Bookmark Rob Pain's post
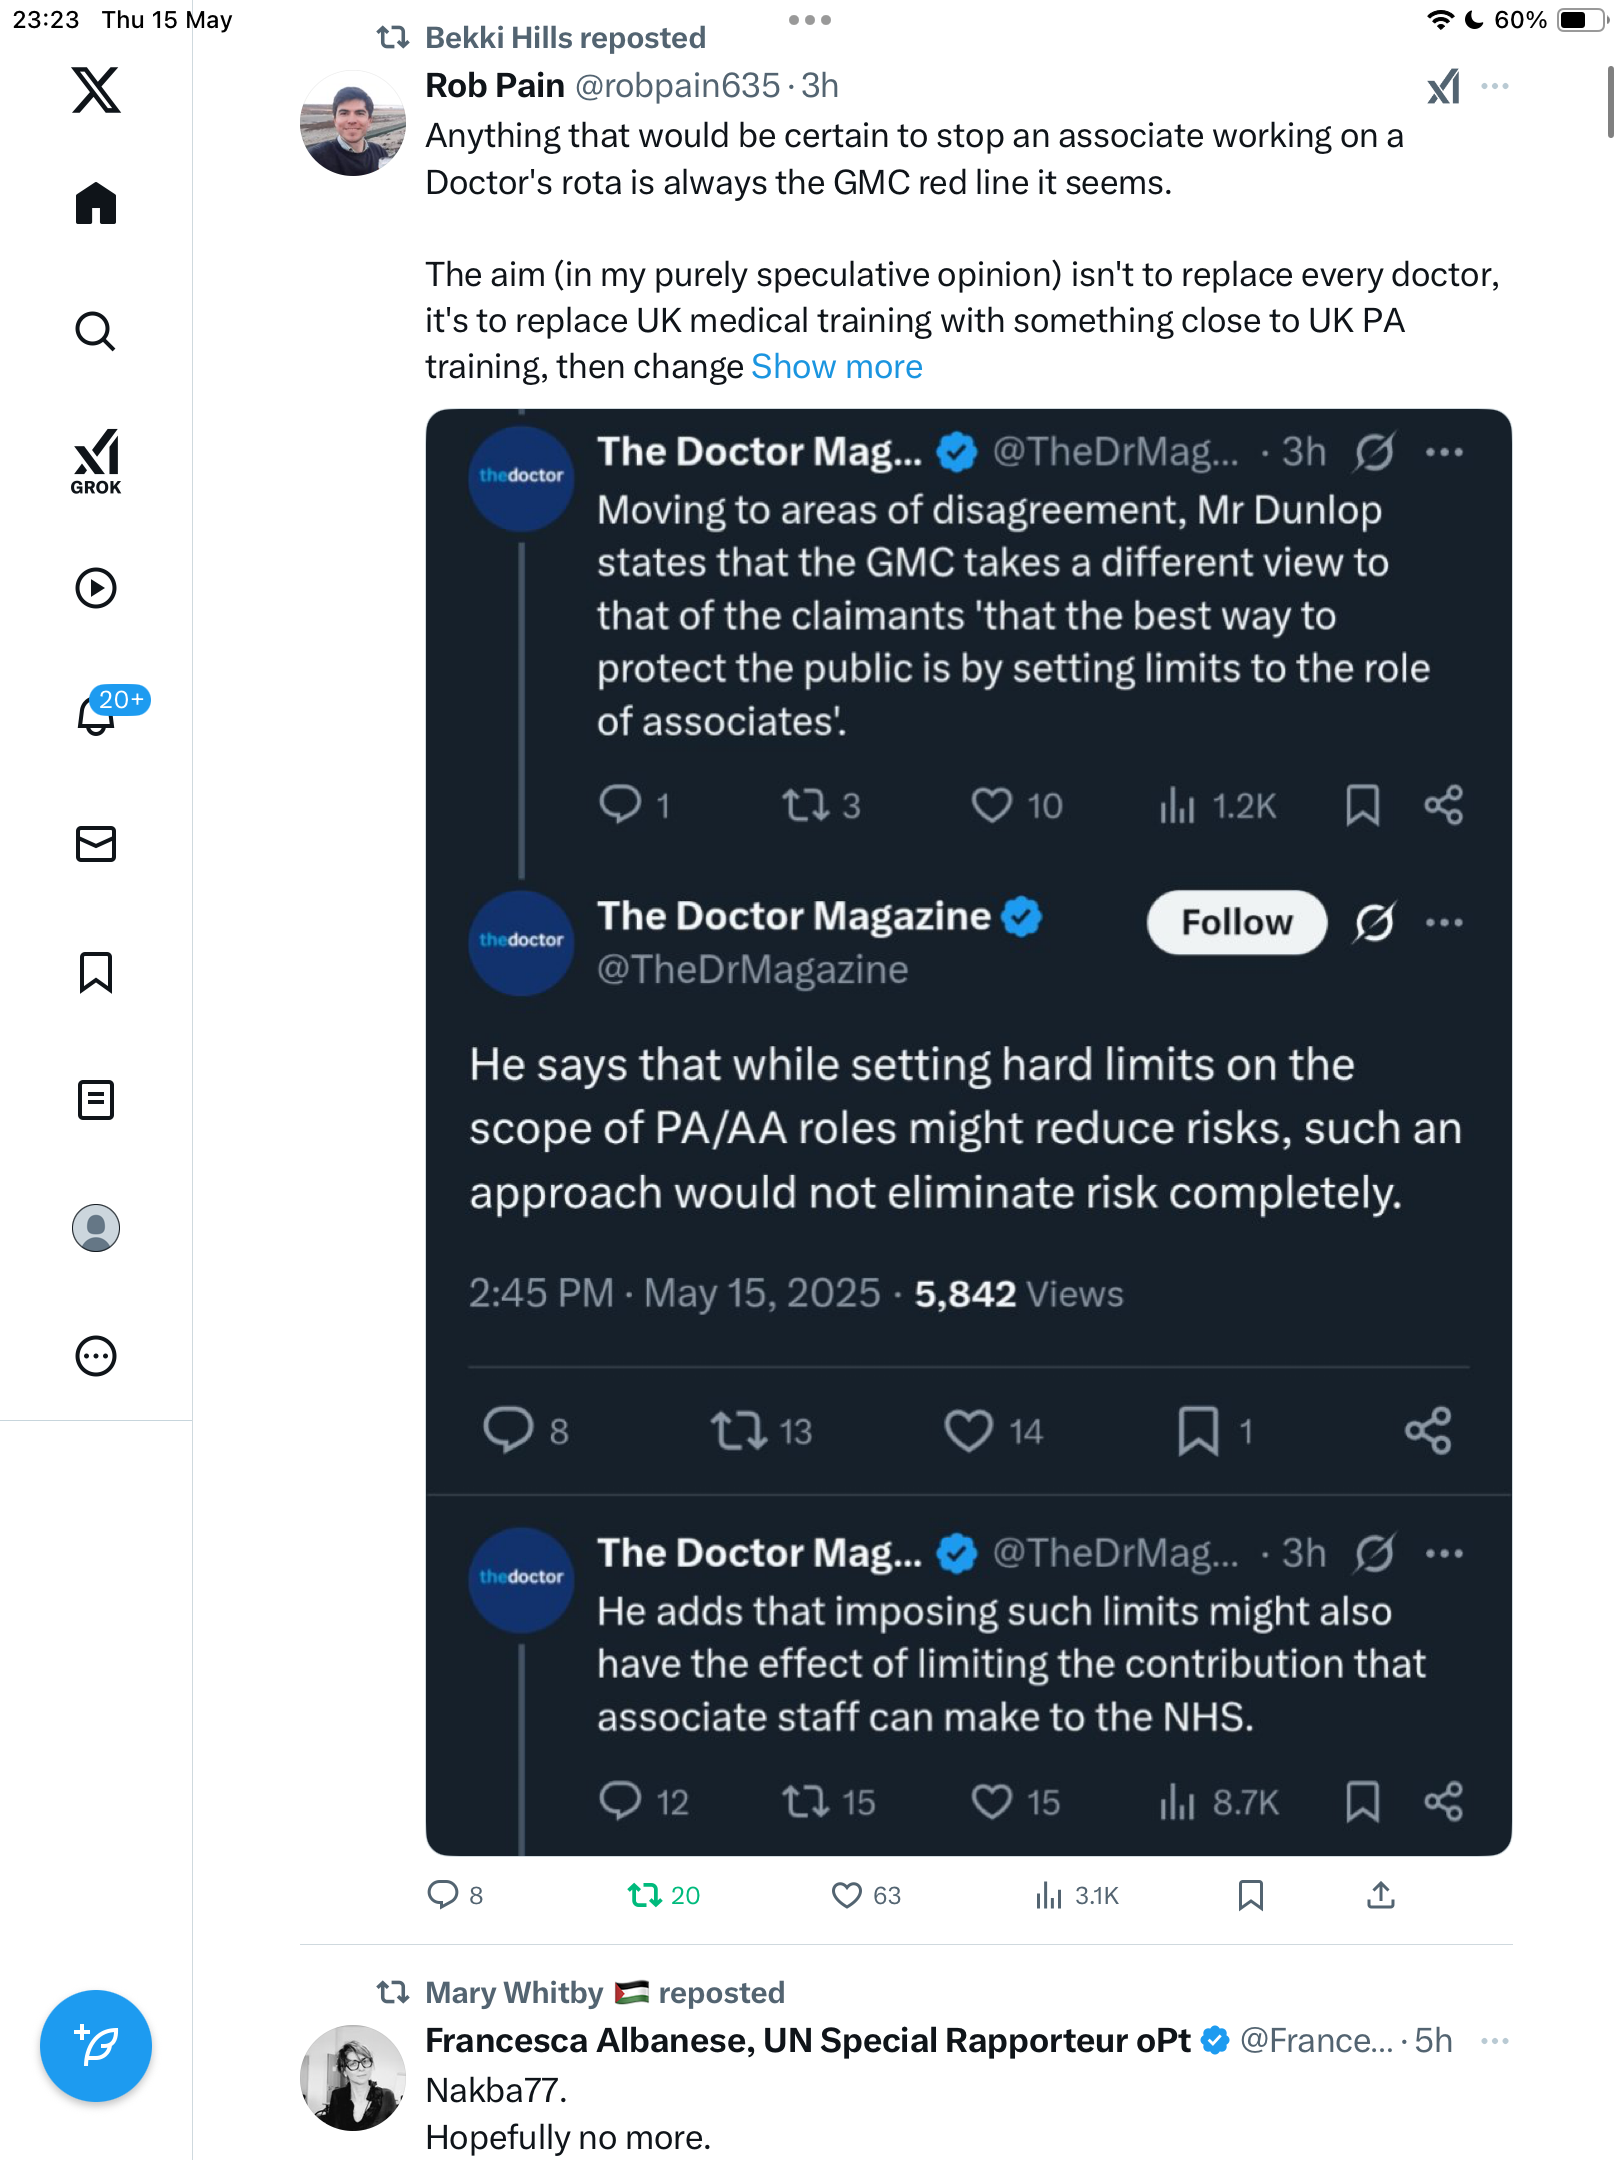This screenshot has height=2160, width=1620. coord(1251,1895)
